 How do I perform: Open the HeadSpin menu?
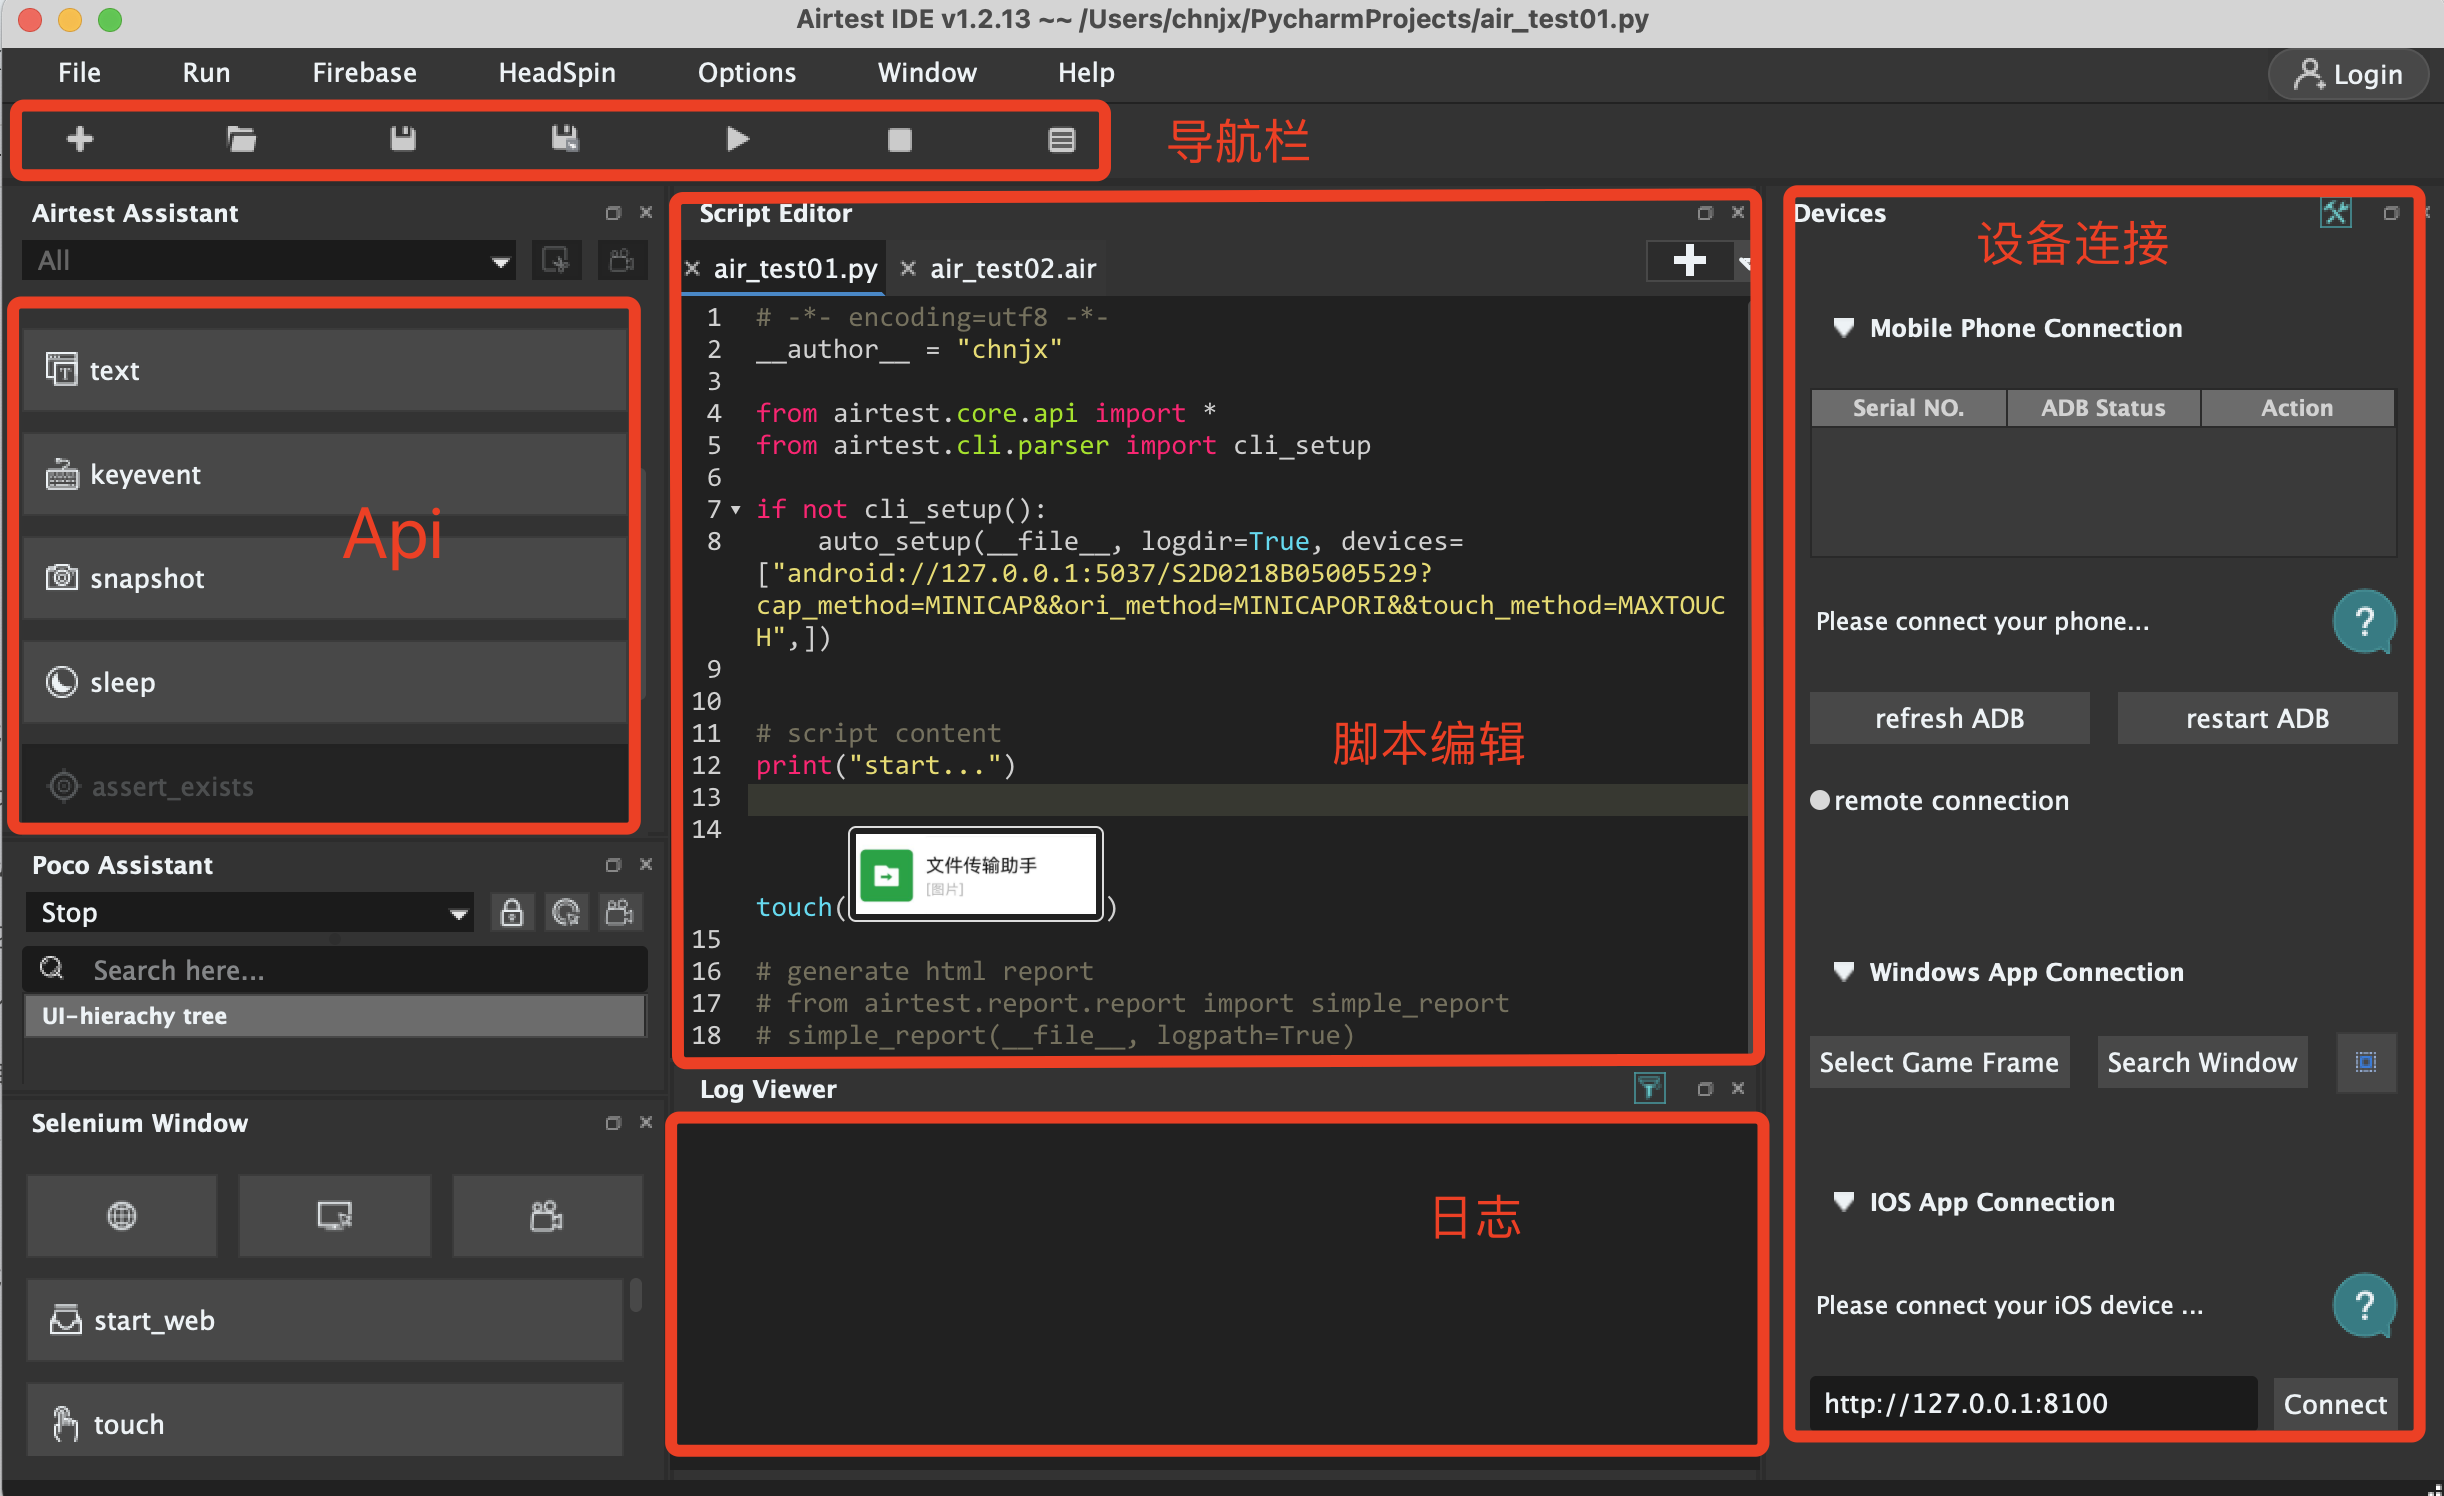(557, 73)
